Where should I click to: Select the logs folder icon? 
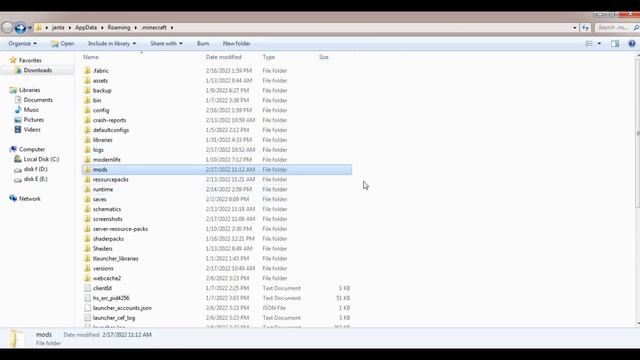[x=87, y=149]
